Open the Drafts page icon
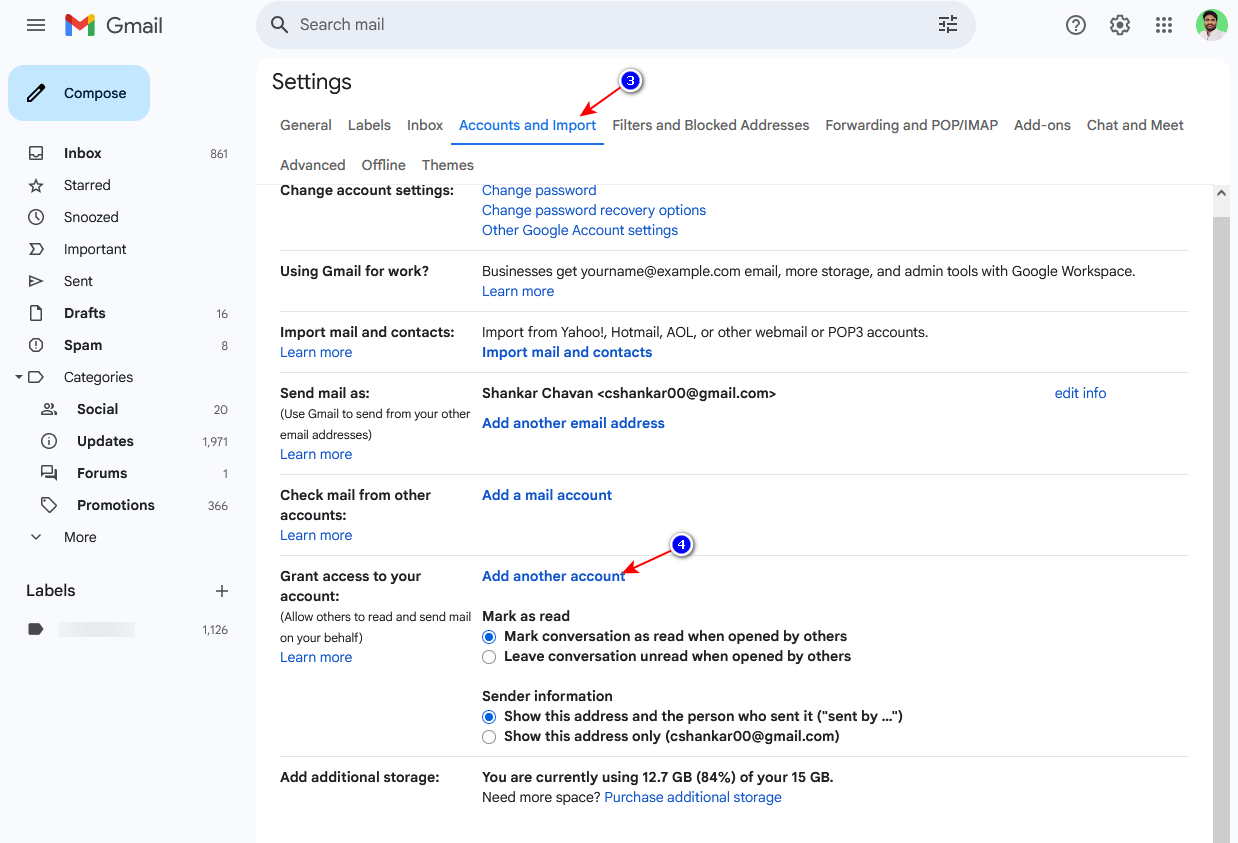The width and height of the screenshot is (1238, 843). [36, 313]
